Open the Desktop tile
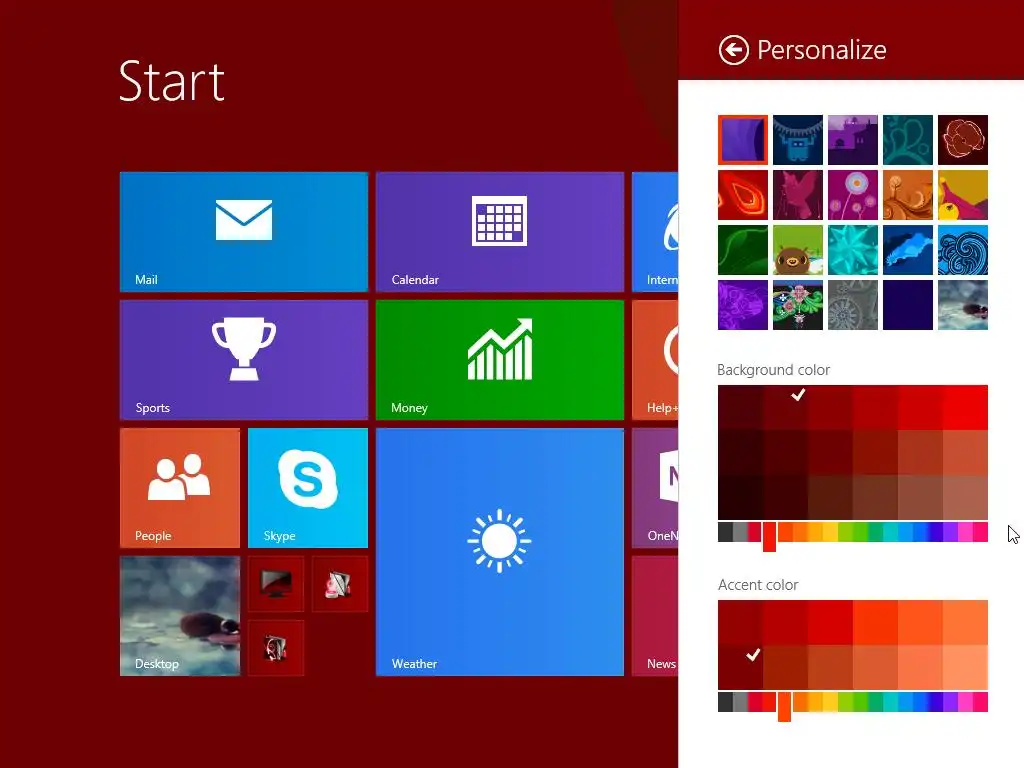The height and width of the screenshot is (768, 1024). [x=180, y=616]
